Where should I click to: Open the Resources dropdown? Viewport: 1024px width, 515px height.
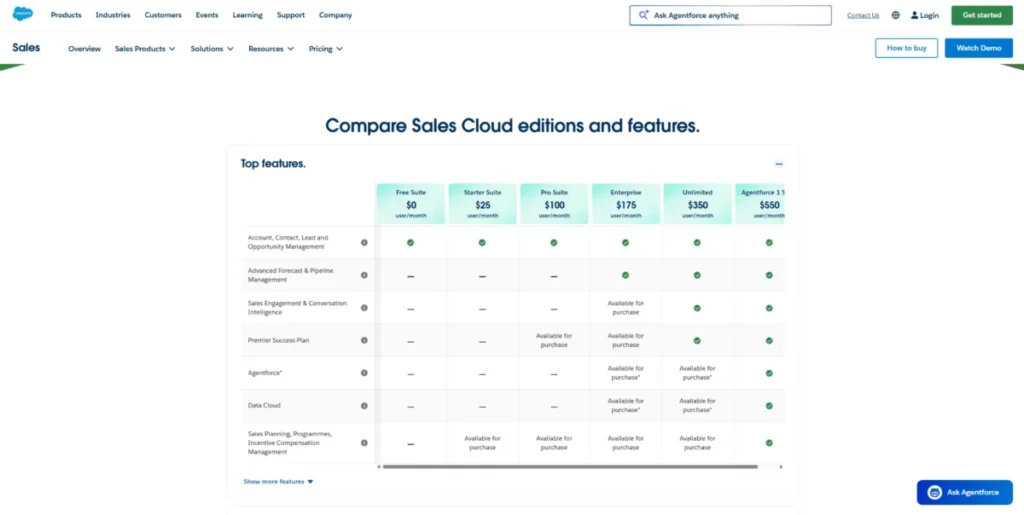coord(271,48)
